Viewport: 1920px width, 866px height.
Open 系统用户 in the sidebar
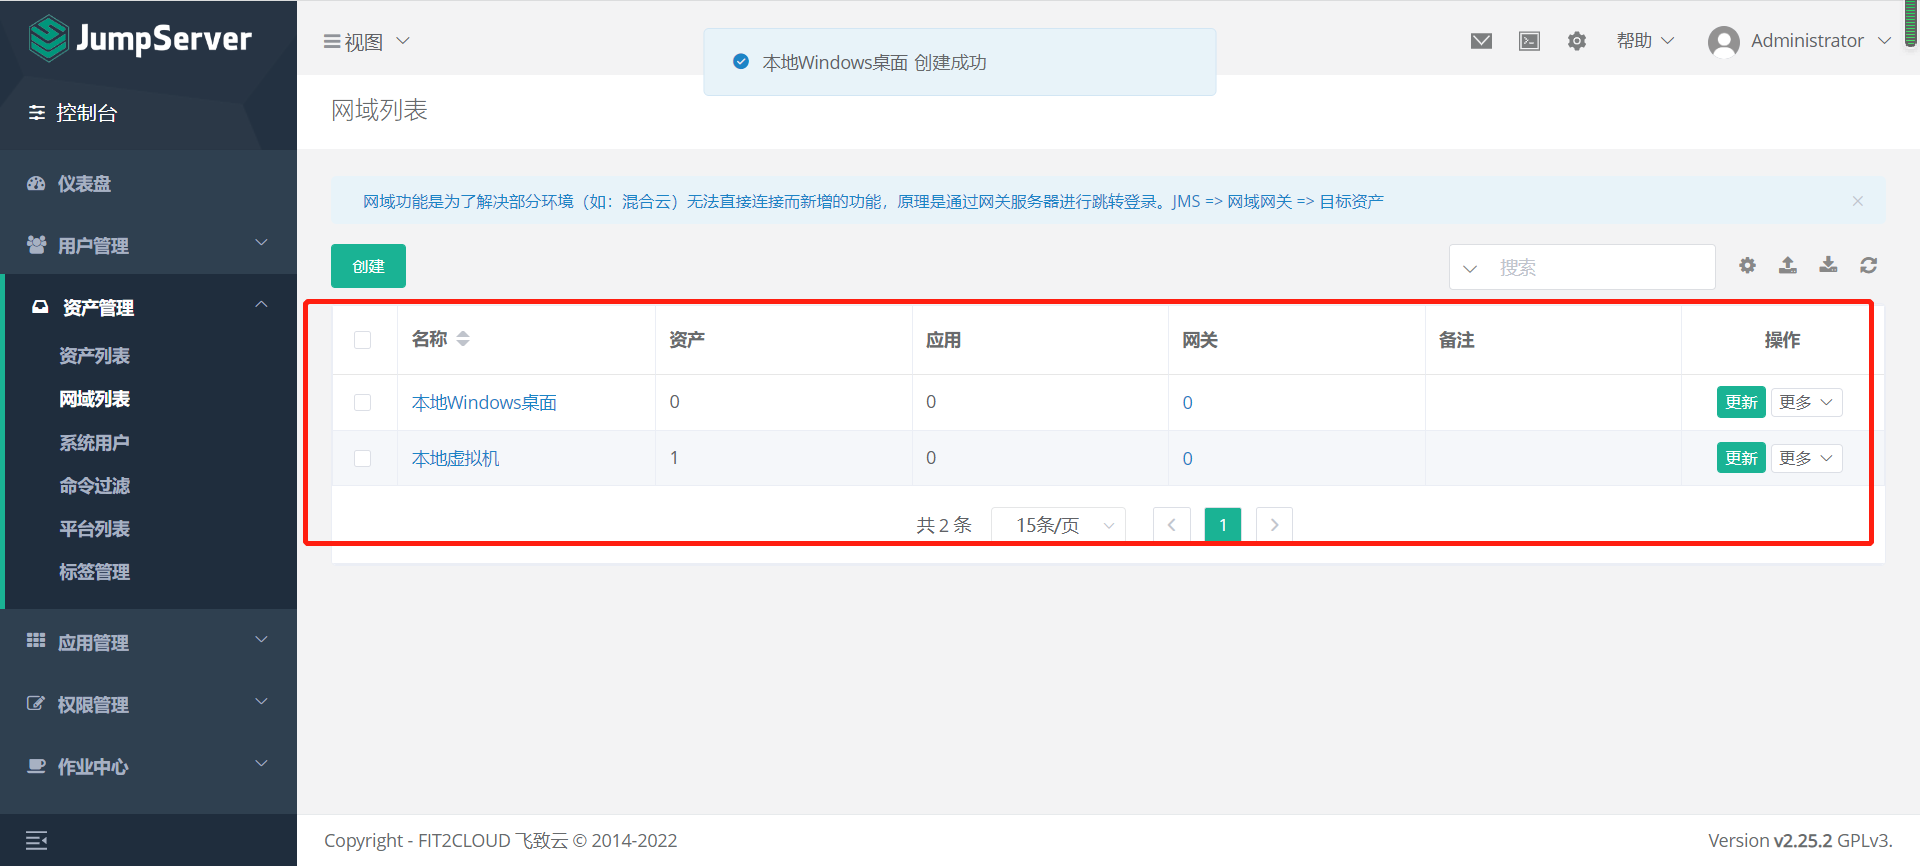tap(94, 442)
